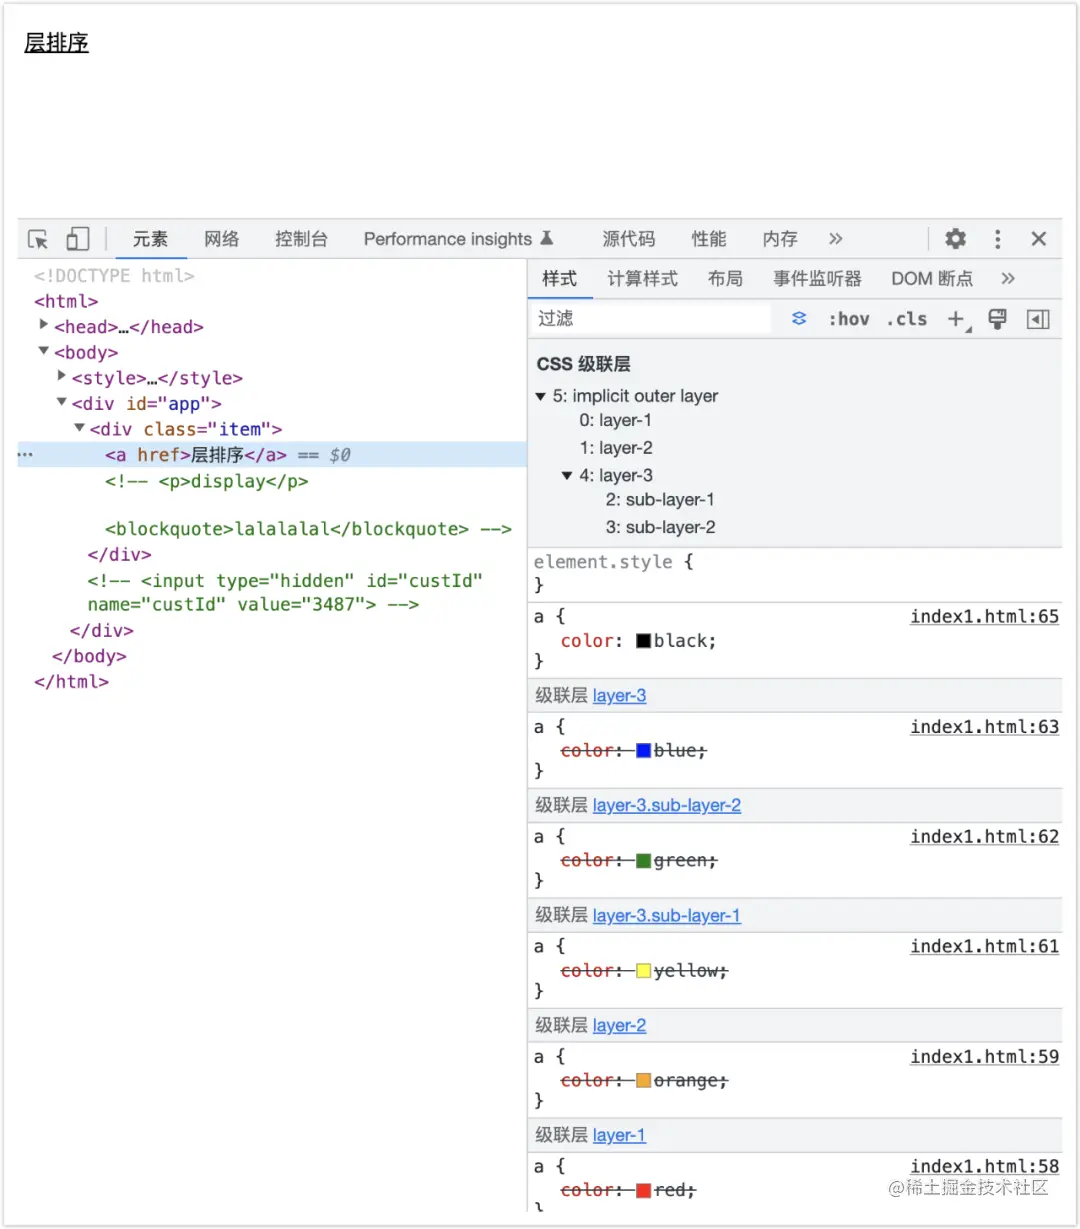Show more styles sidebar tabs chevron
Screen dimensions: 1080x1229
(1008, 279)
